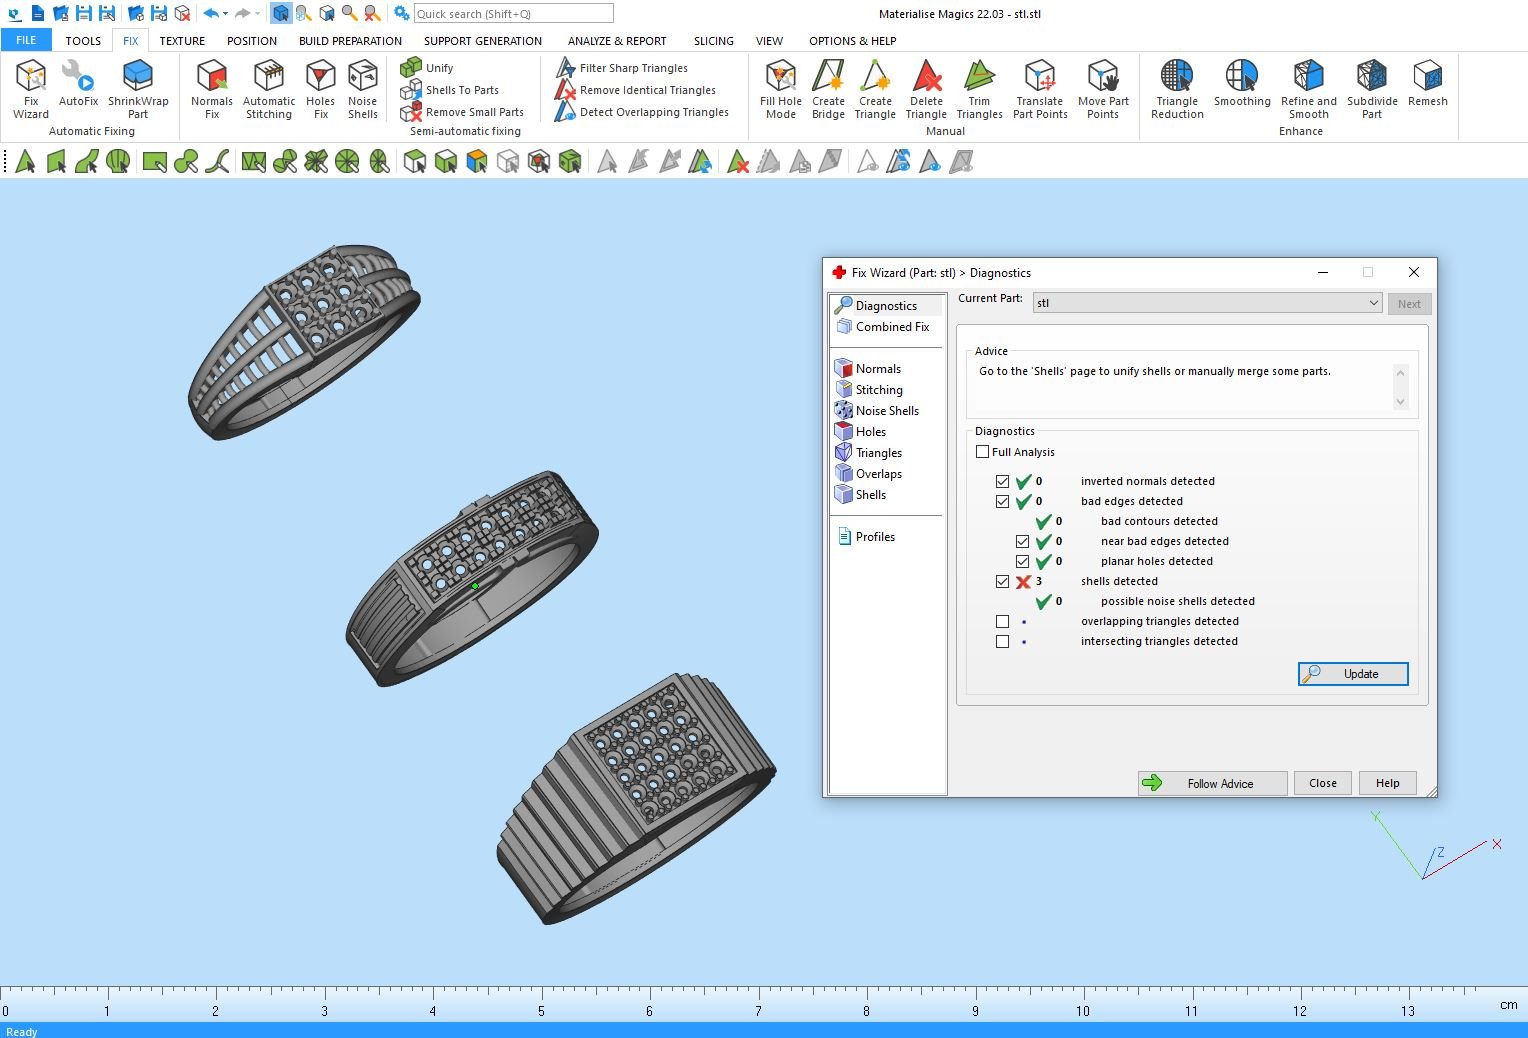1528x1038 pixels.
Task: Click the Smoothing enhance tool
Action: pyautogui.click(x=1241, y=86)
